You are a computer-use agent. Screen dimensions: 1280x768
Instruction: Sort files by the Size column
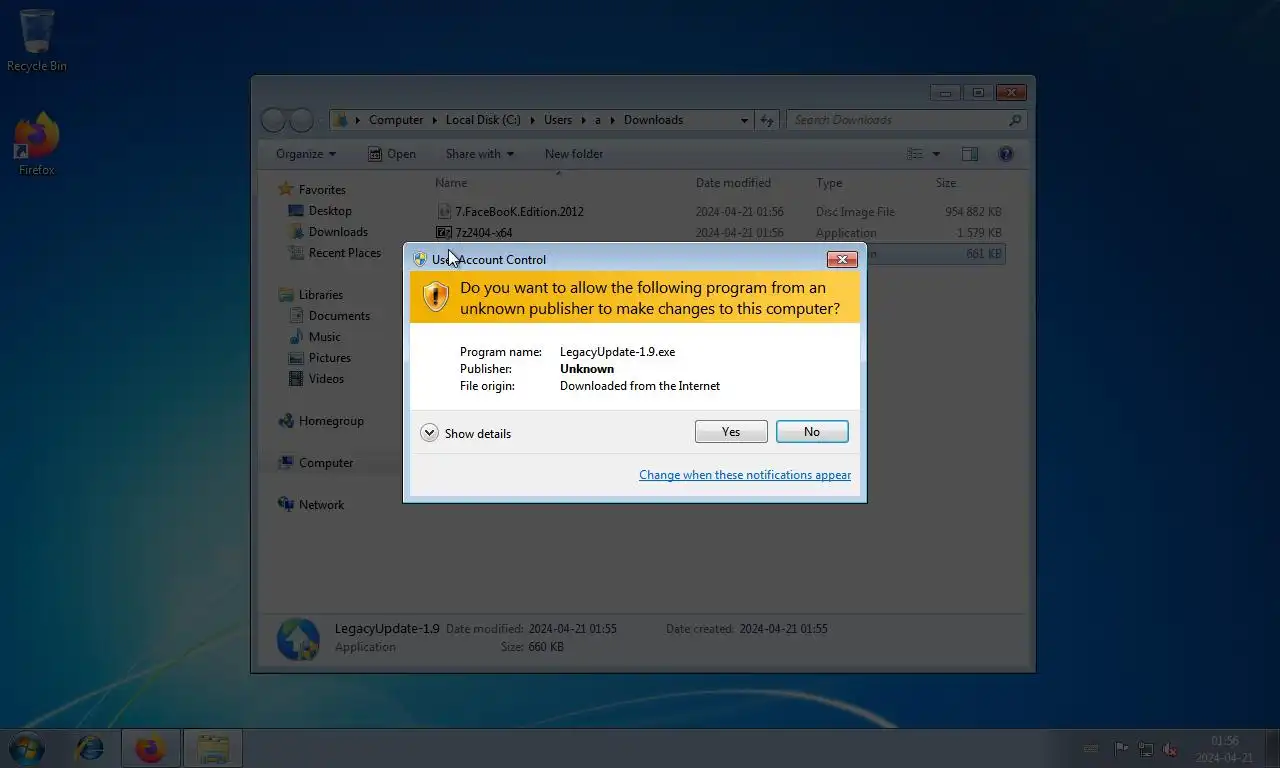point(946,183)
